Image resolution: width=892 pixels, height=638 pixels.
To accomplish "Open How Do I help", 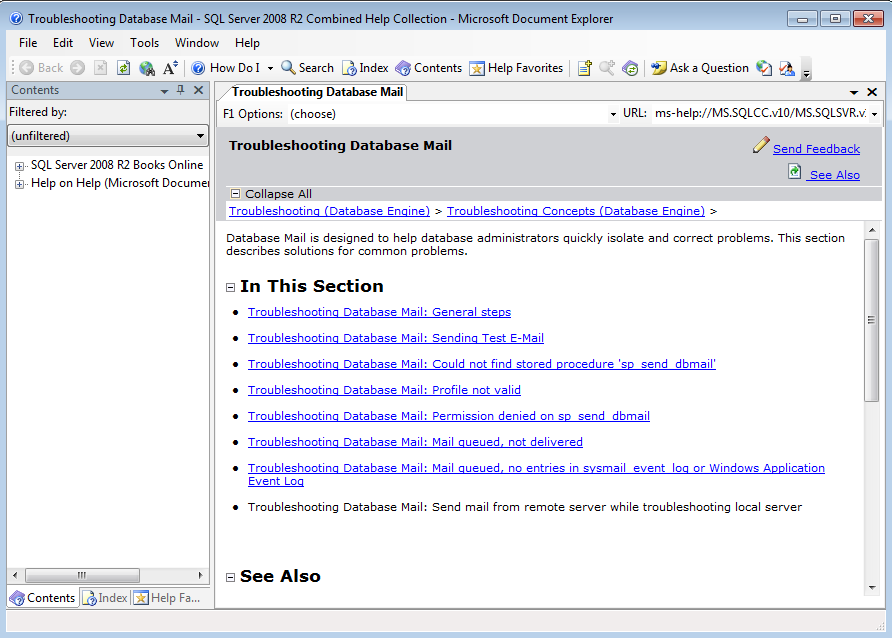I will click(x=226, y=68).
